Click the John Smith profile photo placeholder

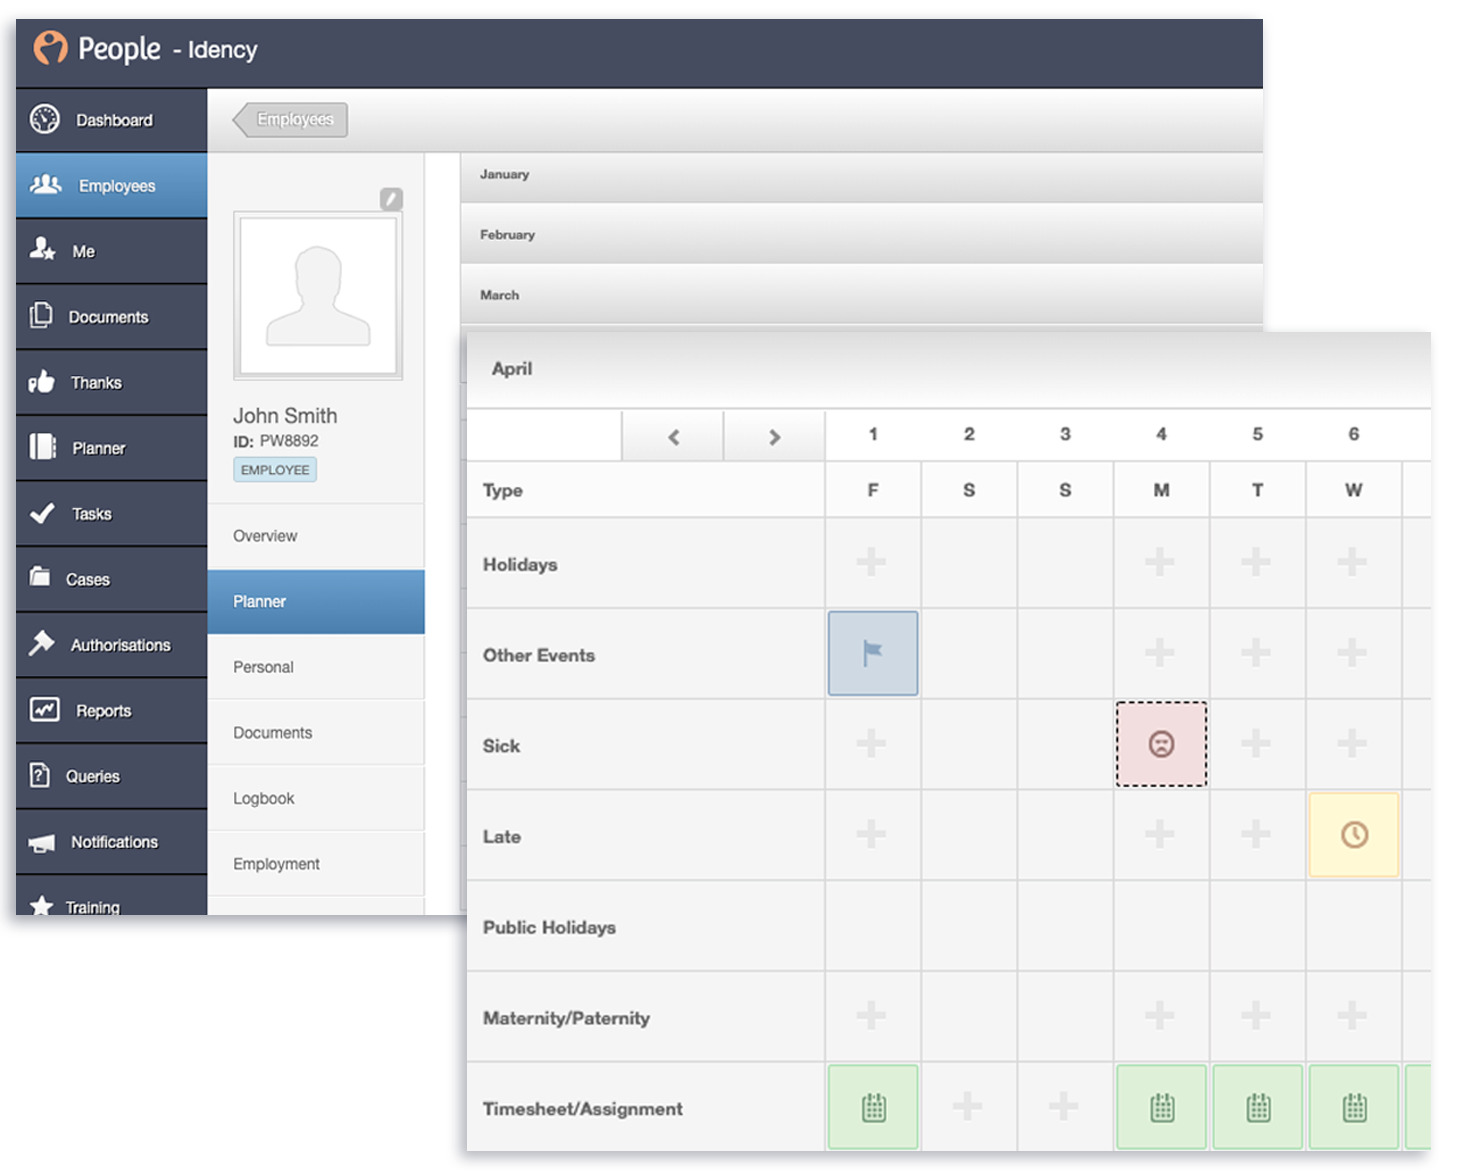click(x=318, y=296)
